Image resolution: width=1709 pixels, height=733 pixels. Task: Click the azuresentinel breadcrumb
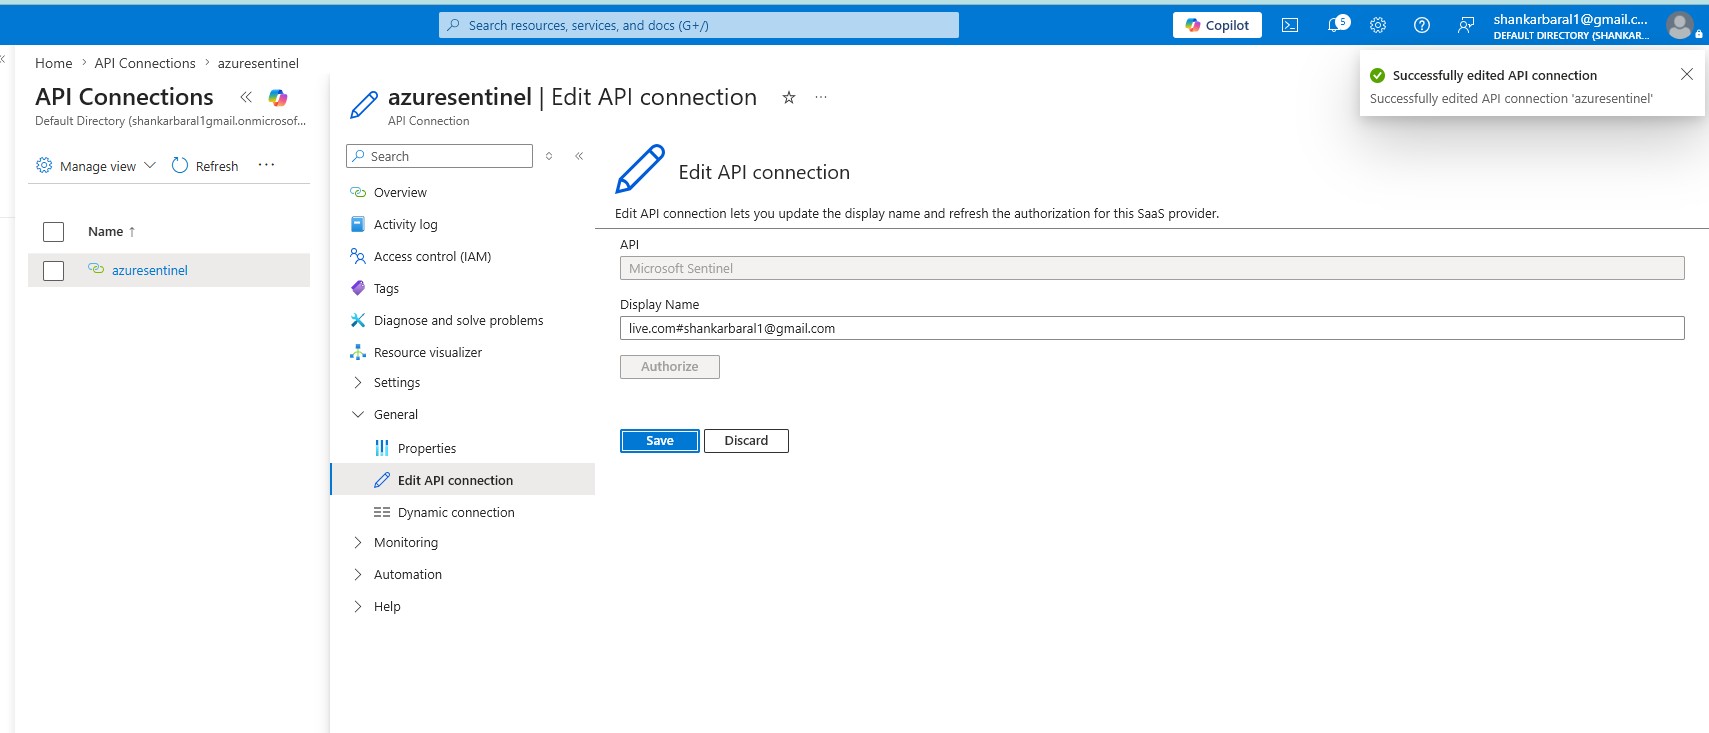258,63
